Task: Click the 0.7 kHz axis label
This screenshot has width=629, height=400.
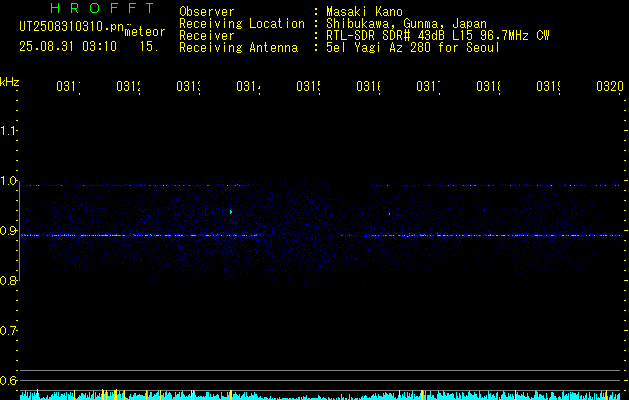Action: point(8,331)
